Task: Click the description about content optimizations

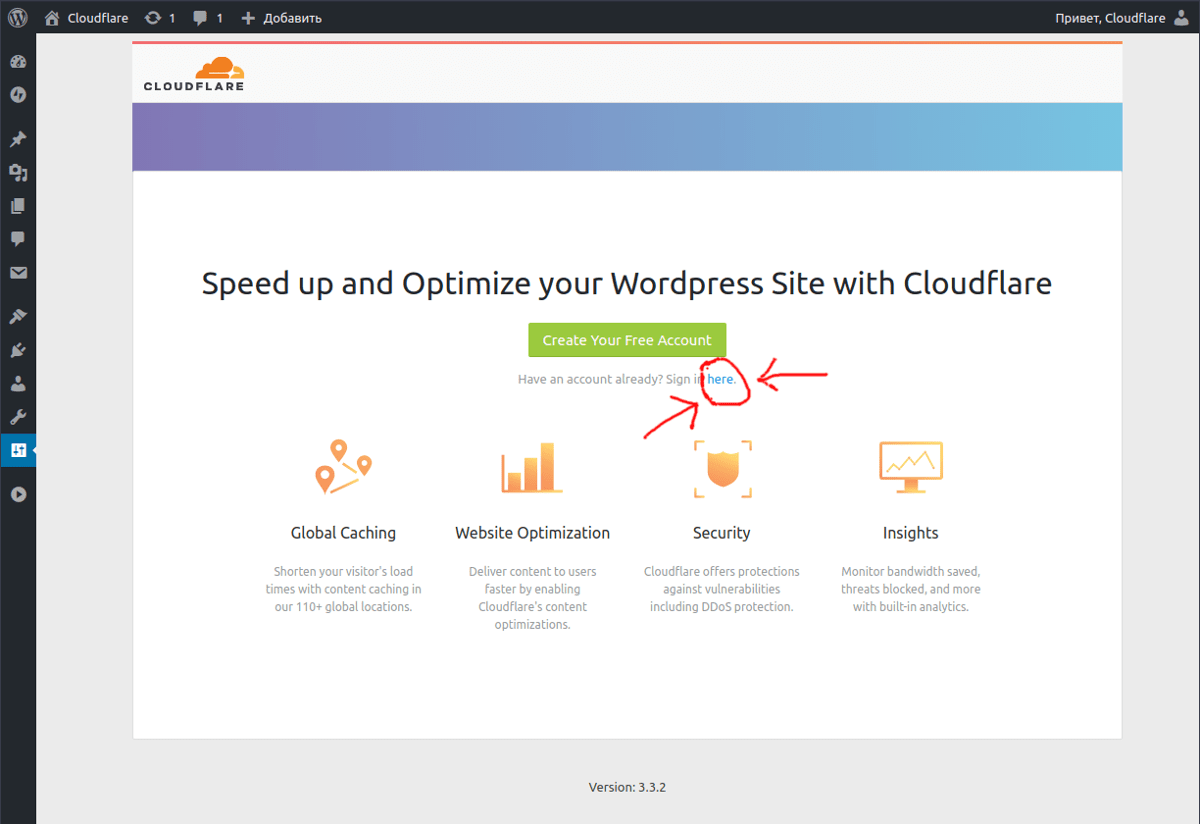Action: (532, 598)
